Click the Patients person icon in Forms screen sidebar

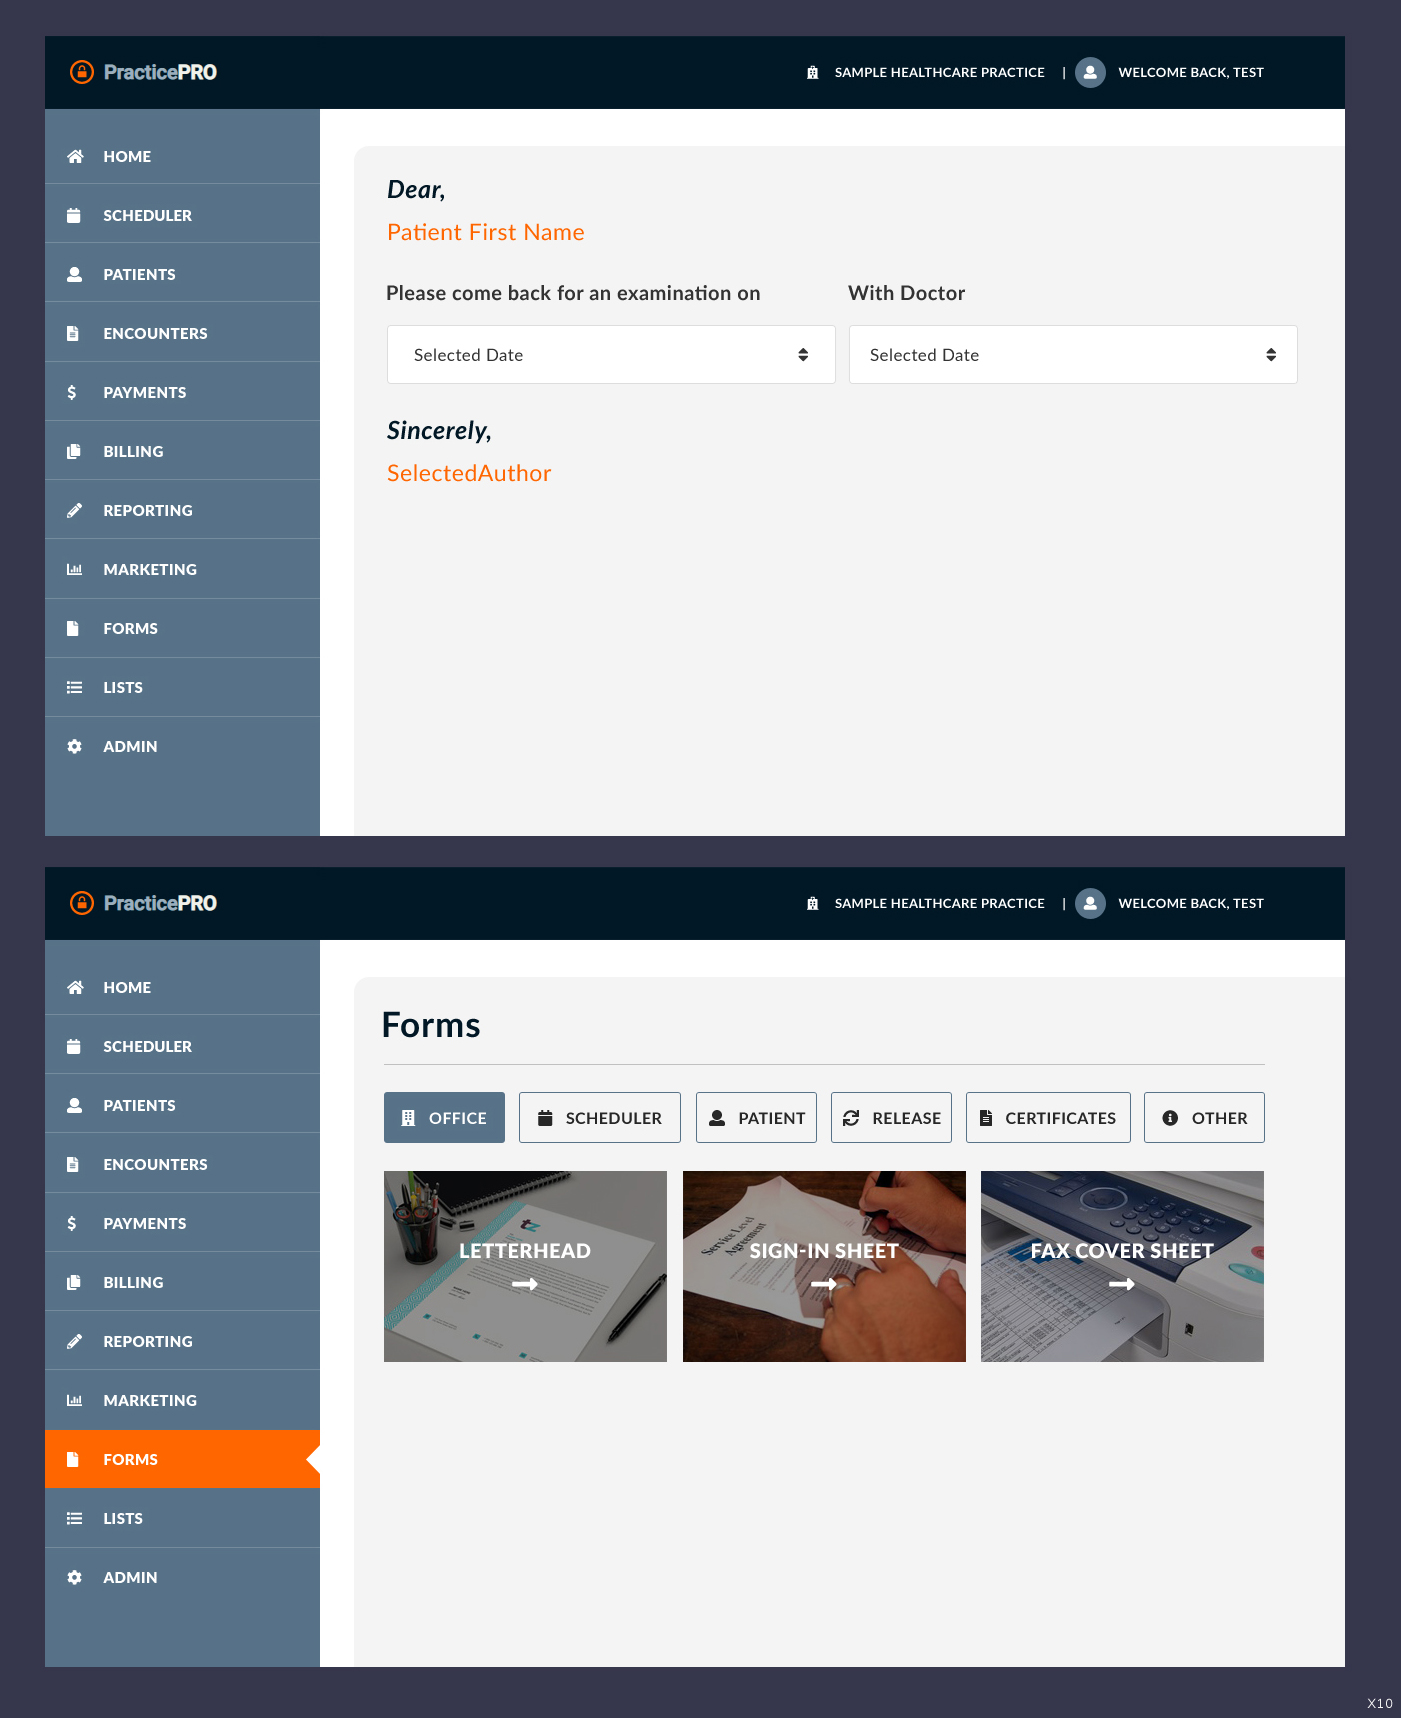pyautogui.click(x=74, y=1105)
